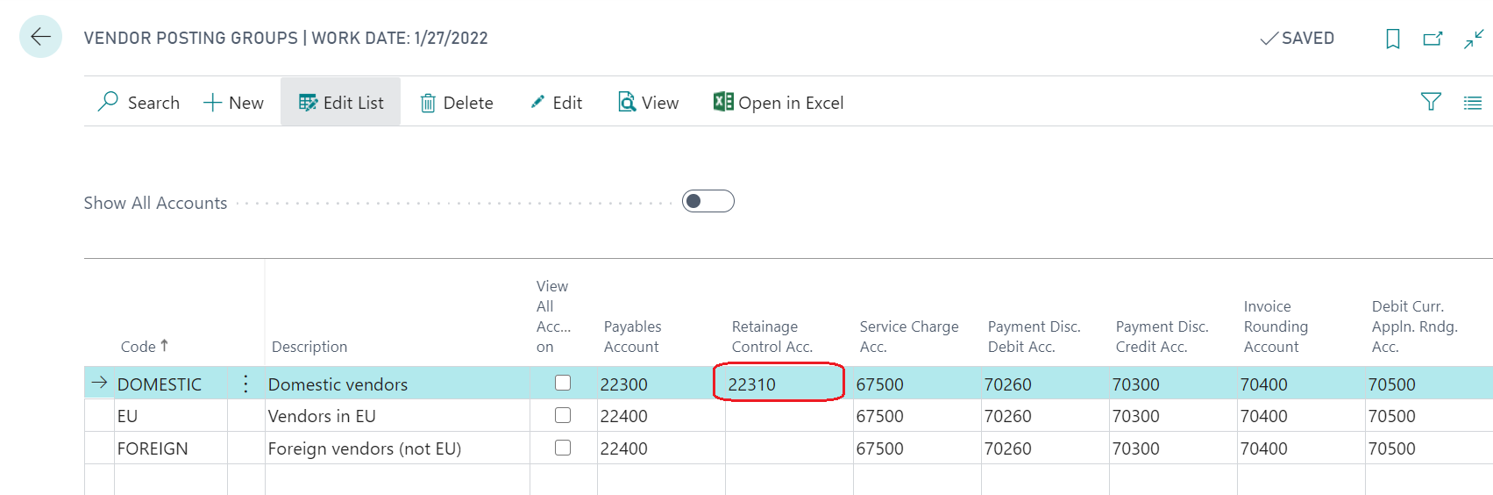Click the back arrow button
This screenshot has height=495, width=1493.
pos(40,38)
